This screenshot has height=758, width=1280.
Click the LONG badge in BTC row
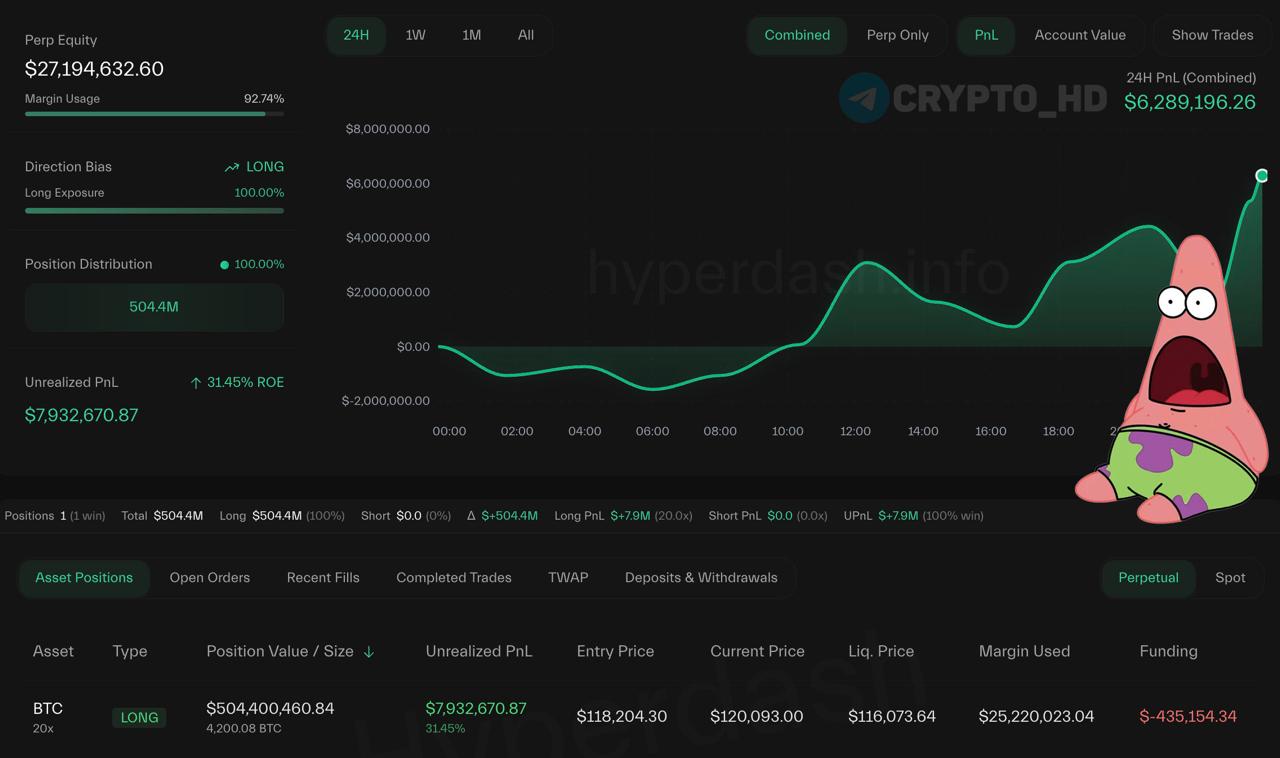(x=139, y=717)
